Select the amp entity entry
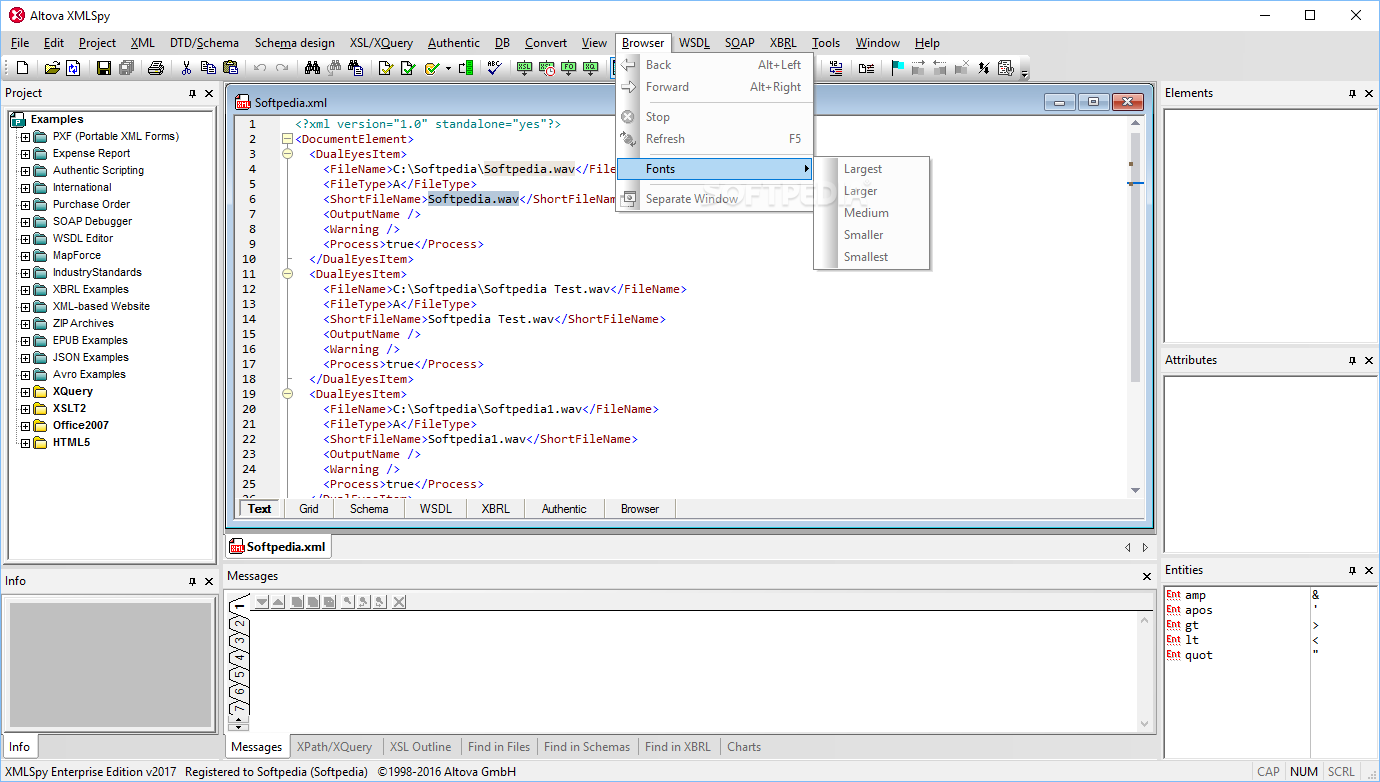This screenshot has width=1380, height=782. click(1195, 595)
